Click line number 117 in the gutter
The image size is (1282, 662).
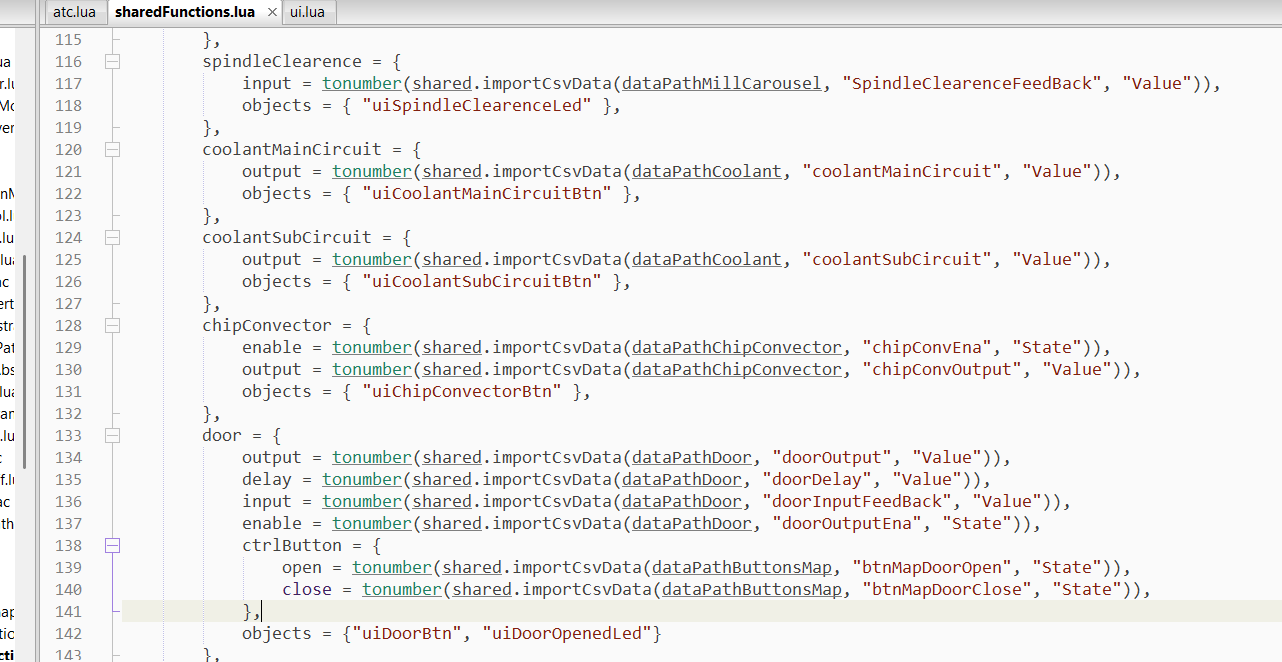(x=68, y=84)
